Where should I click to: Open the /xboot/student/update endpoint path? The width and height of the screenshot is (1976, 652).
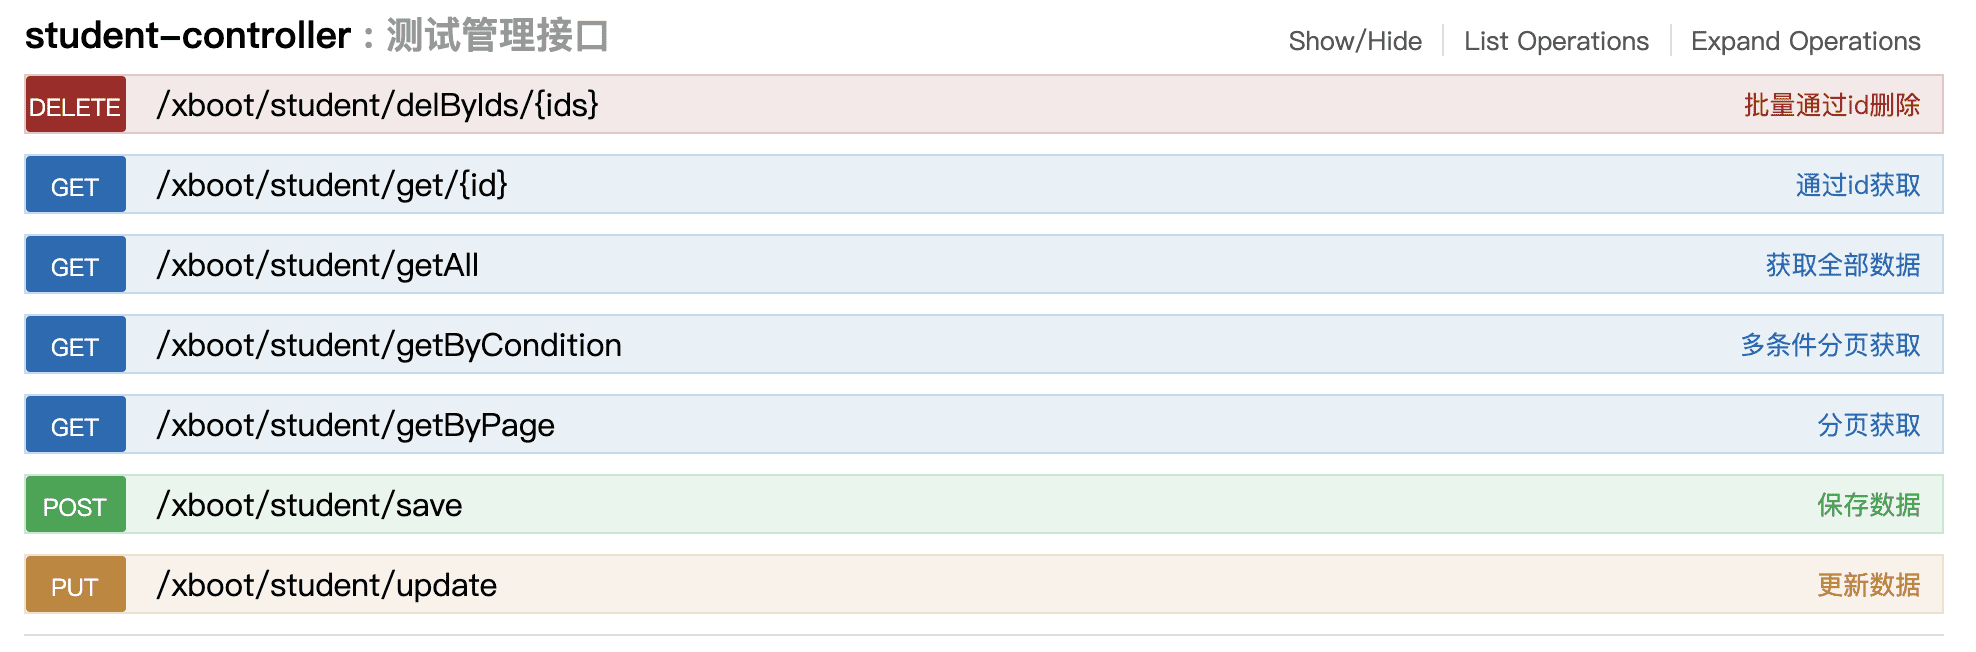326,585
